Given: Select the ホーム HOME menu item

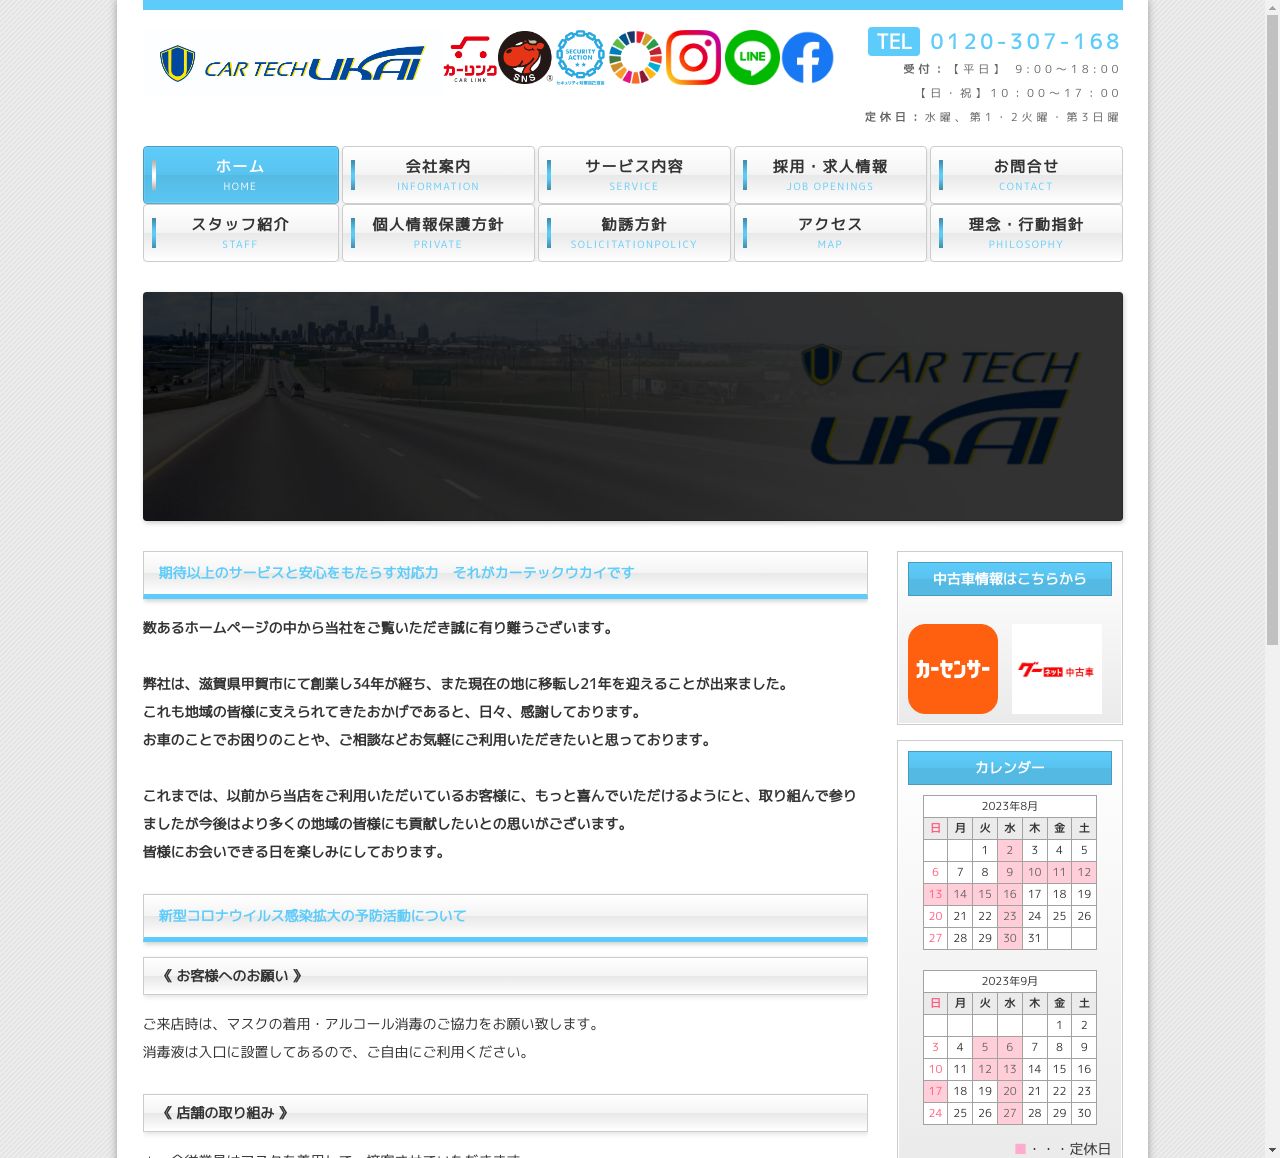Looking at the screenshot, I should coord(241,175).
